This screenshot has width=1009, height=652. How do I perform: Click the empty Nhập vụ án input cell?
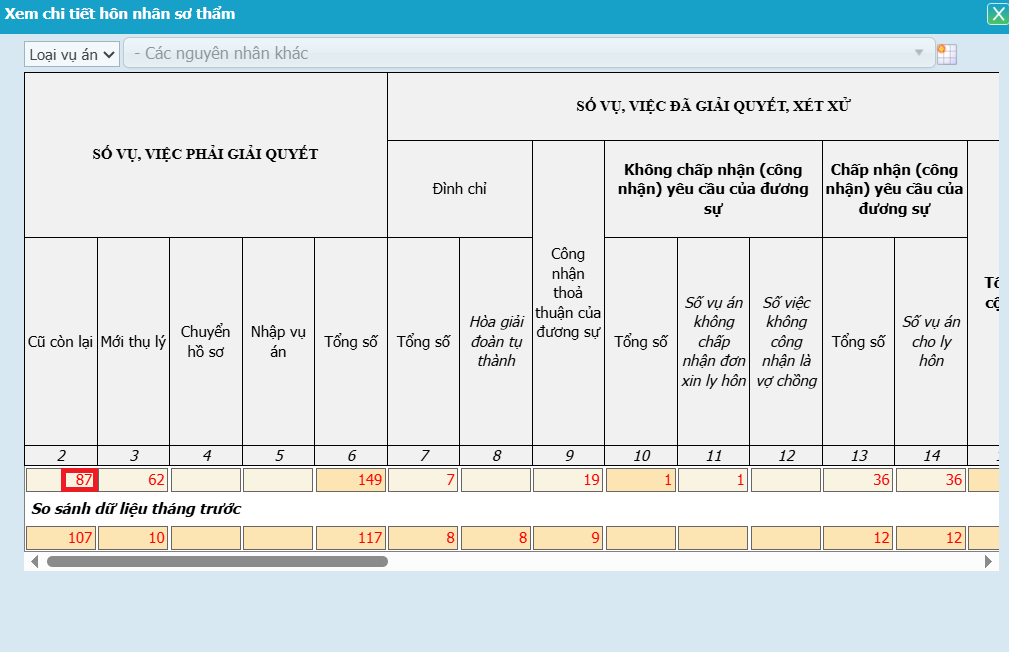[x=278, y=480]
